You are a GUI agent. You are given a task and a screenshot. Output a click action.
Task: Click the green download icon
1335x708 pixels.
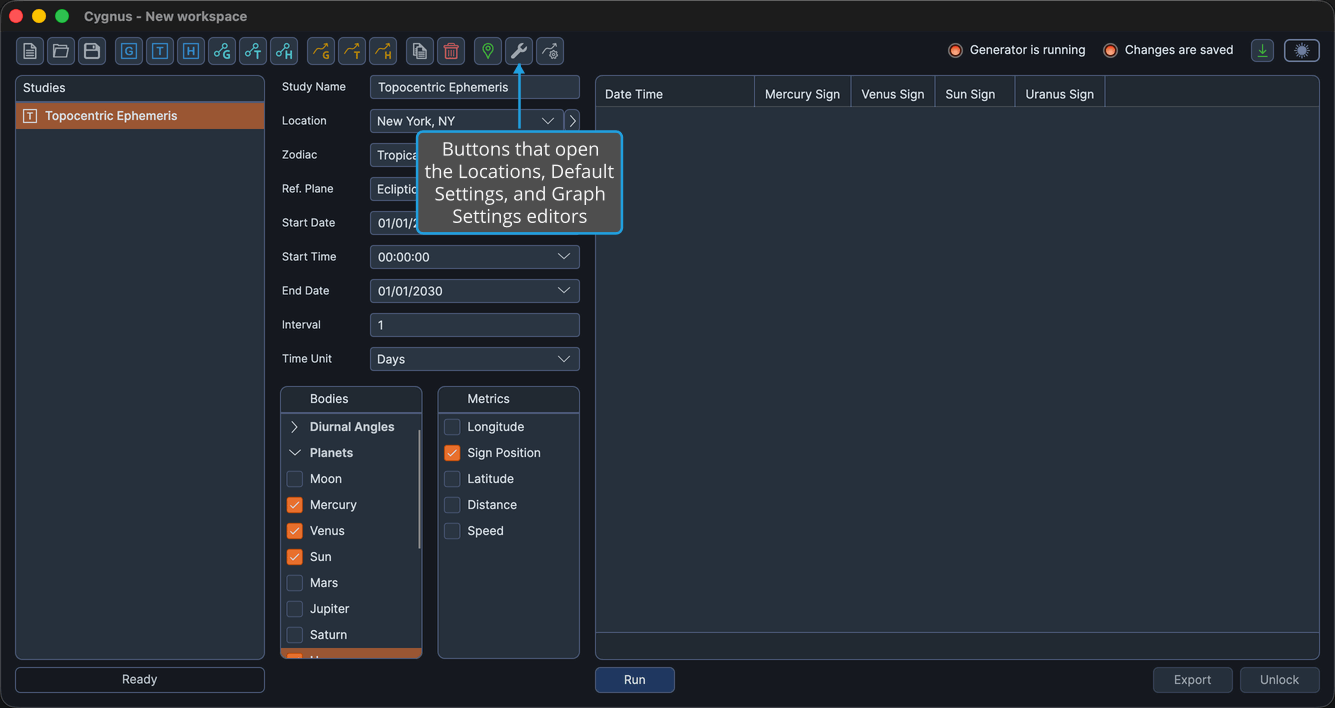[x=1263, y=51]
